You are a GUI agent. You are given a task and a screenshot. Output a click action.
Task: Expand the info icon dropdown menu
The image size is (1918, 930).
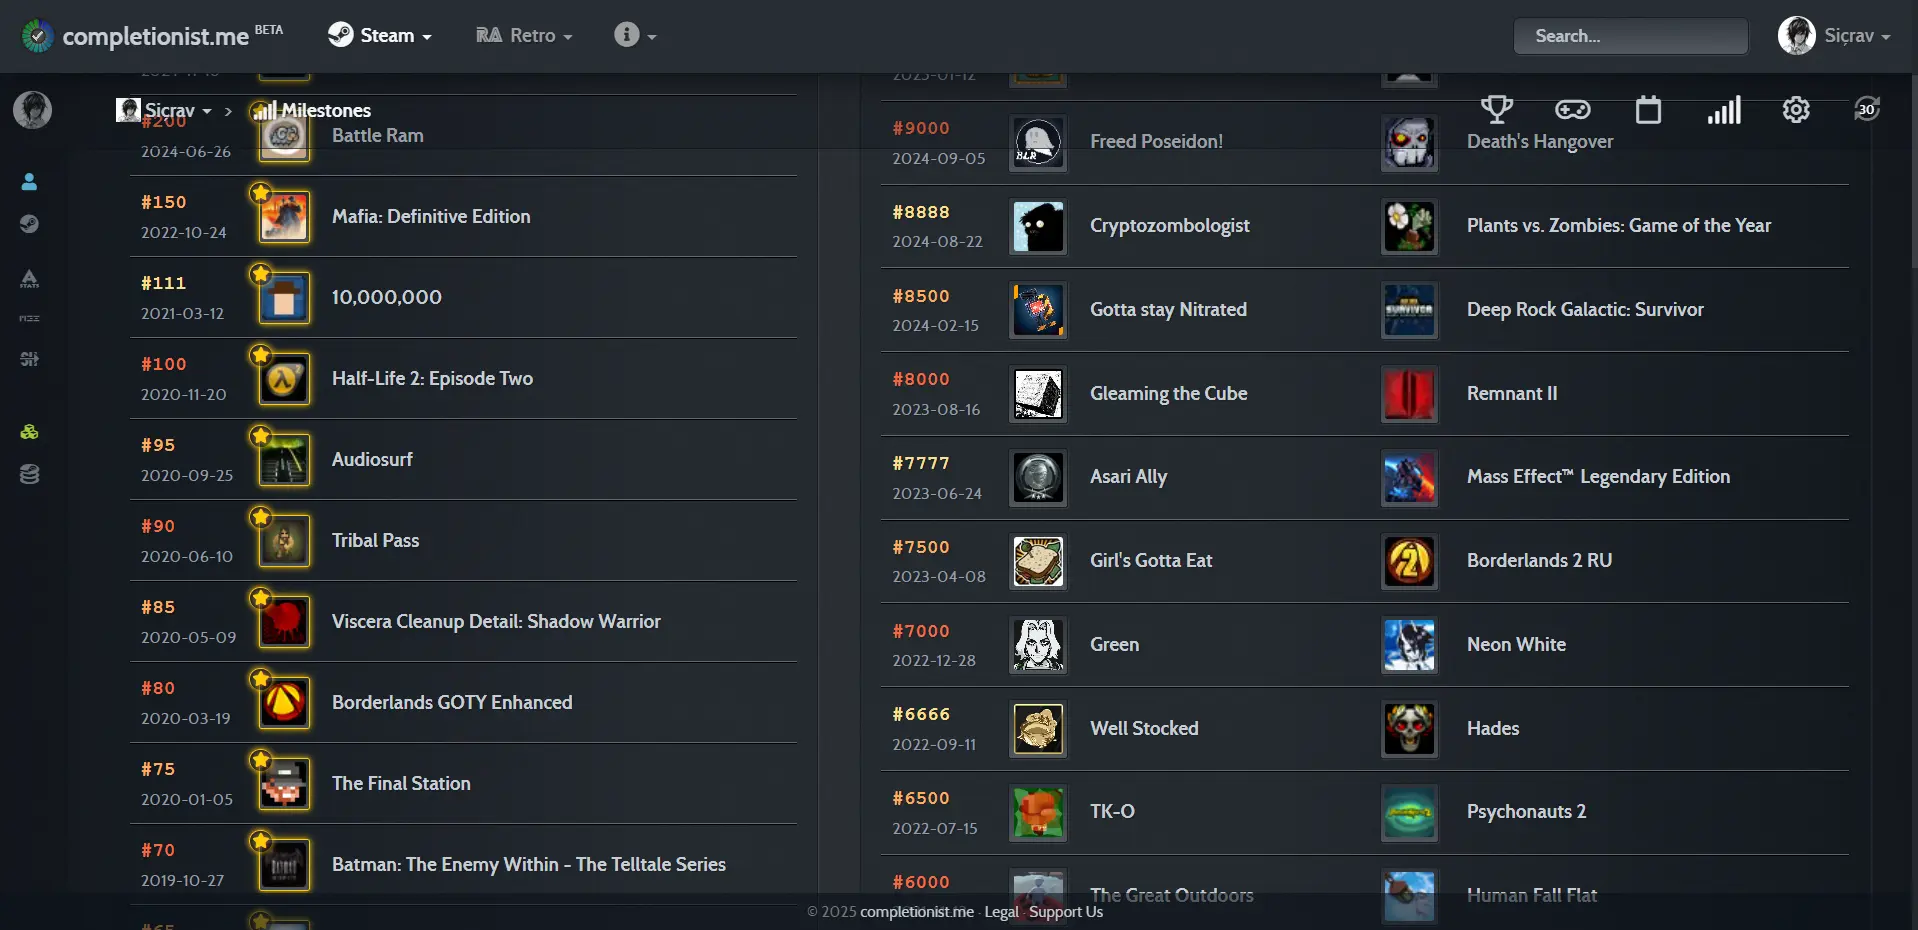[635, 35]
